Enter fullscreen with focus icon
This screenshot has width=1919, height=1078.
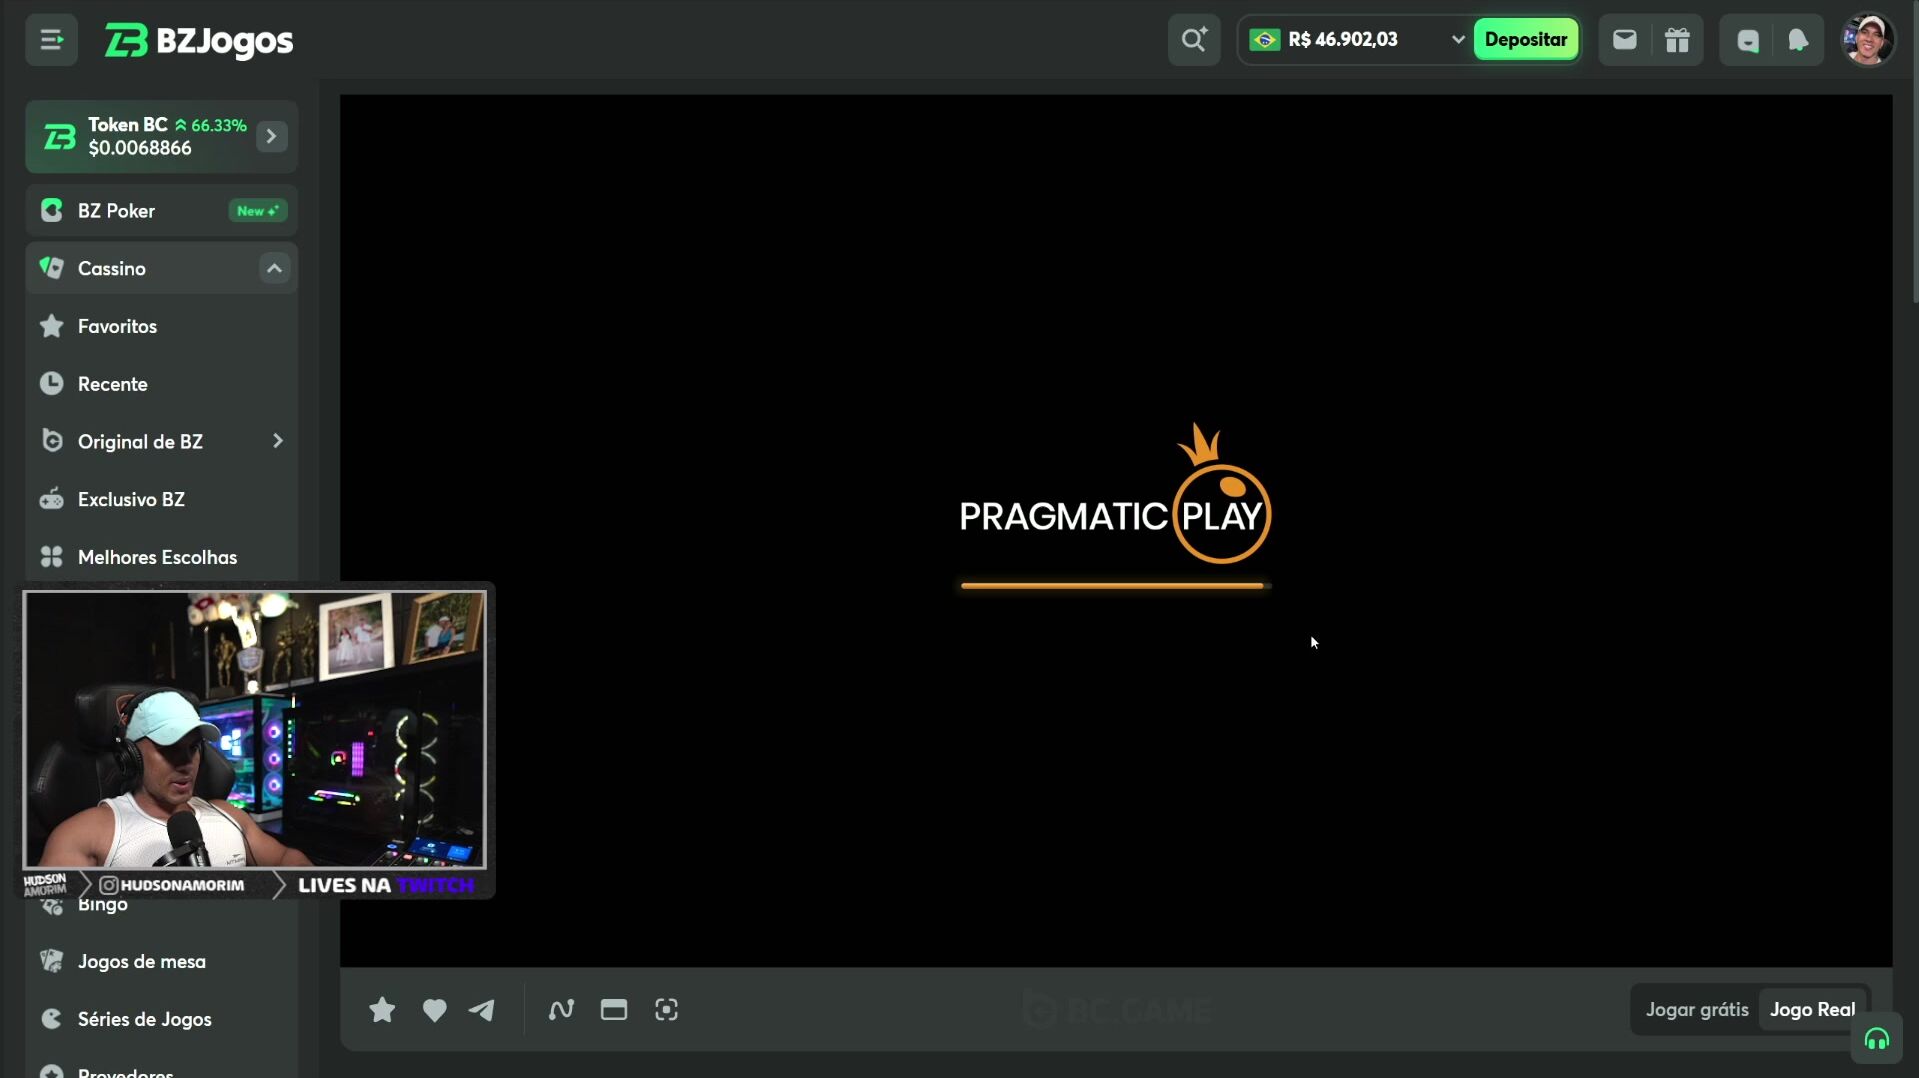point(666,1010)
